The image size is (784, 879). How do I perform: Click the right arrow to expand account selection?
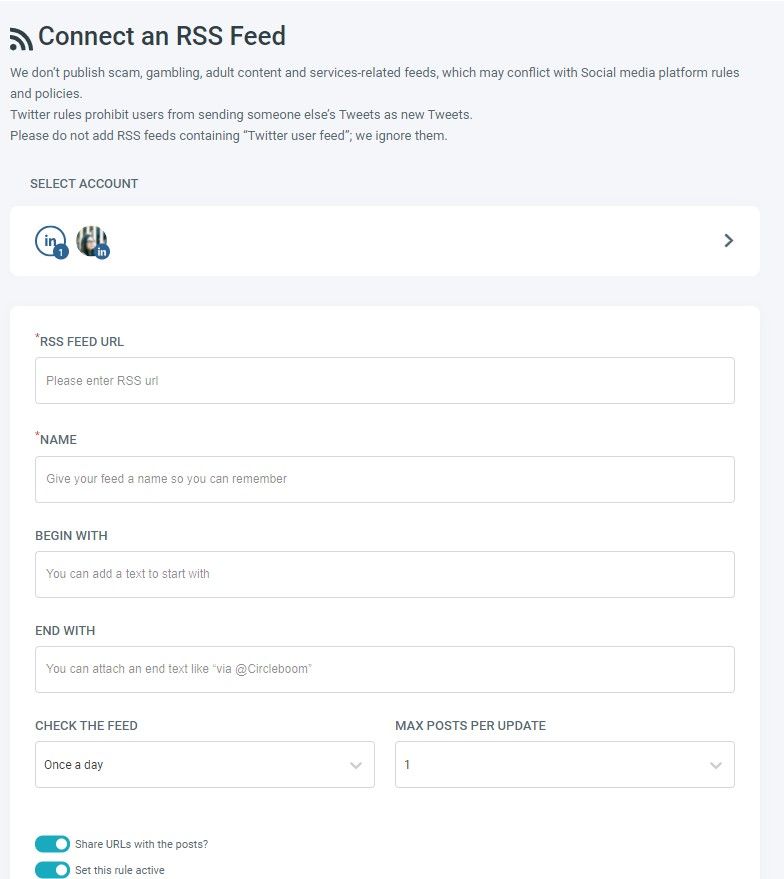pyautogui.click(x=729, y=240)
